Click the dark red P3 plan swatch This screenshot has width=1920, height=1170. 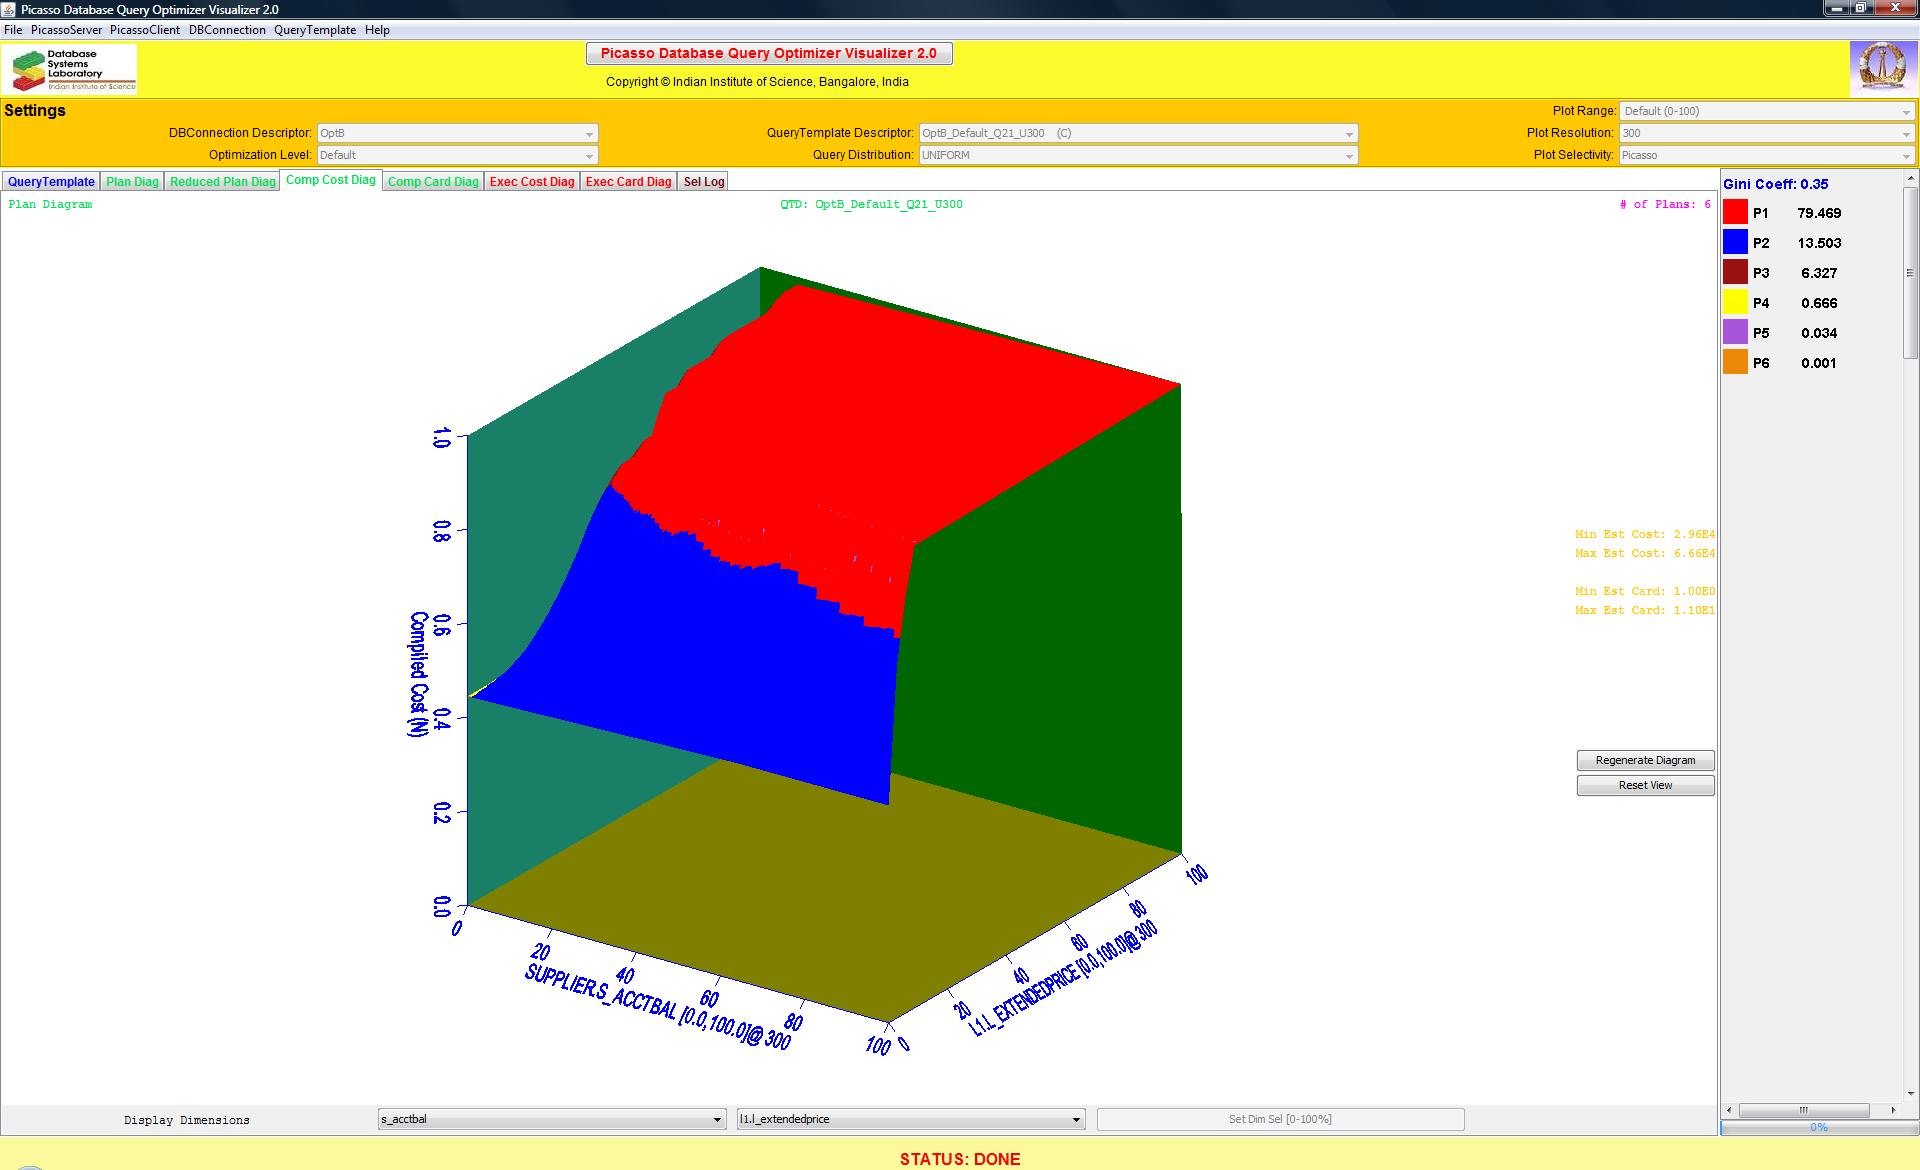pyautogui.click(x=1735, y=272)
